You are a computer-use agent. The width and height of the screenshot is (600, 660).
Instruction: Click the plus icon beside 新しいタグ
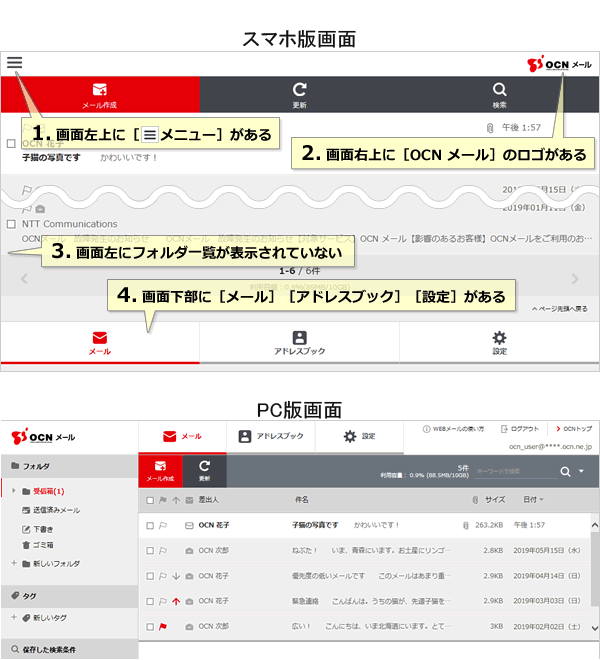click(x=14, y=617)
